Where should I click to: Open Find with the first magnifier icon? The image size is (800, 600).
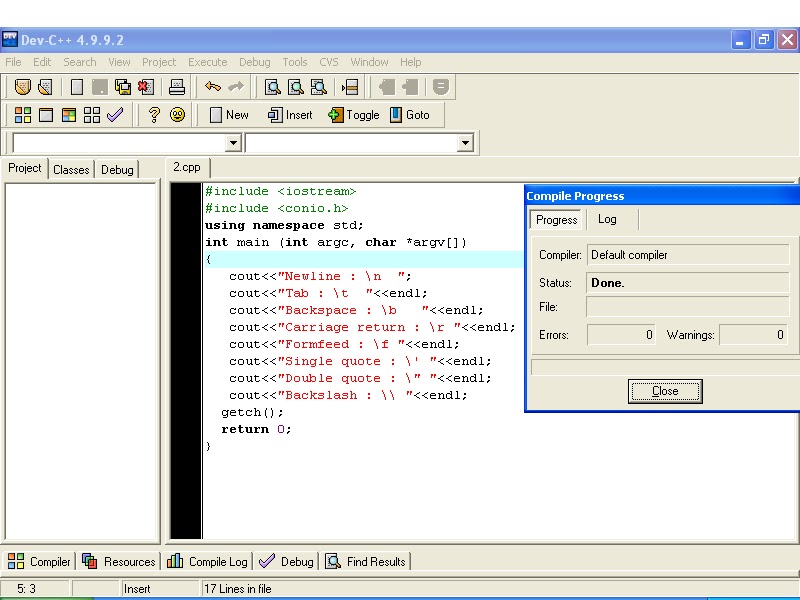tap(273, 87)
